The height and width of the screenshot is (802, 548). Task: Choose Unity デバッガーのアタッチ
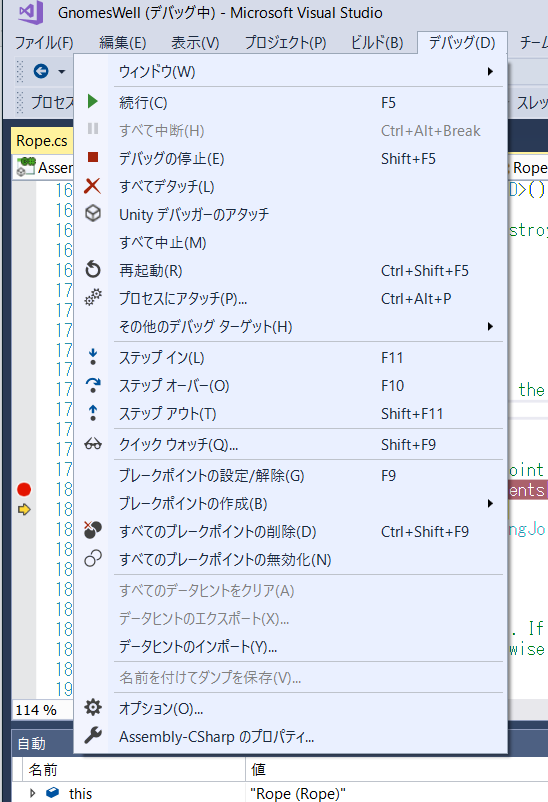[291, 214]
